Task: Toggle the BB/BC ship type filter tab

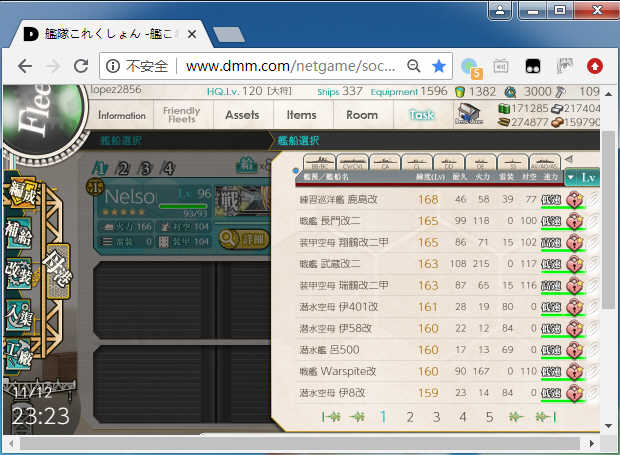Action: pyautogui.click(x=319, y=162)
